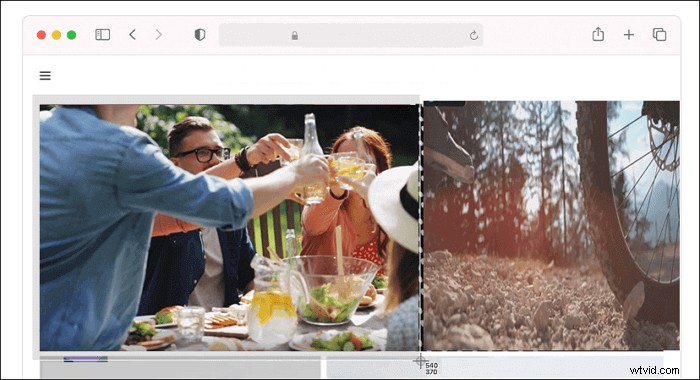Select the bicycle wheel video thumbnail
The width and height of the screenshot is (700, 380).
click(551, 225)
